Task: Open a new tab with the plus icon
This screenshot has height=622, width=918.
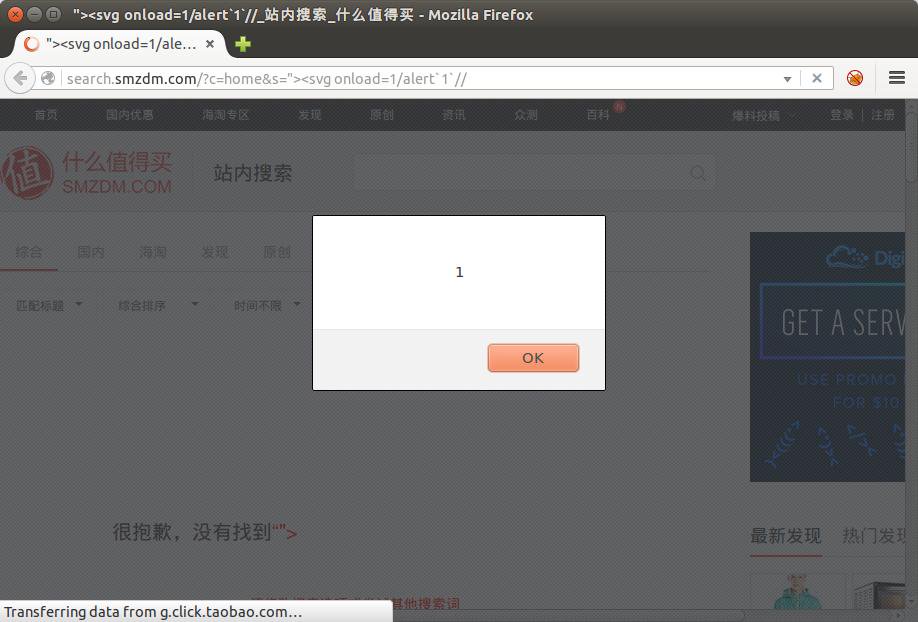Action: (242, 45)
